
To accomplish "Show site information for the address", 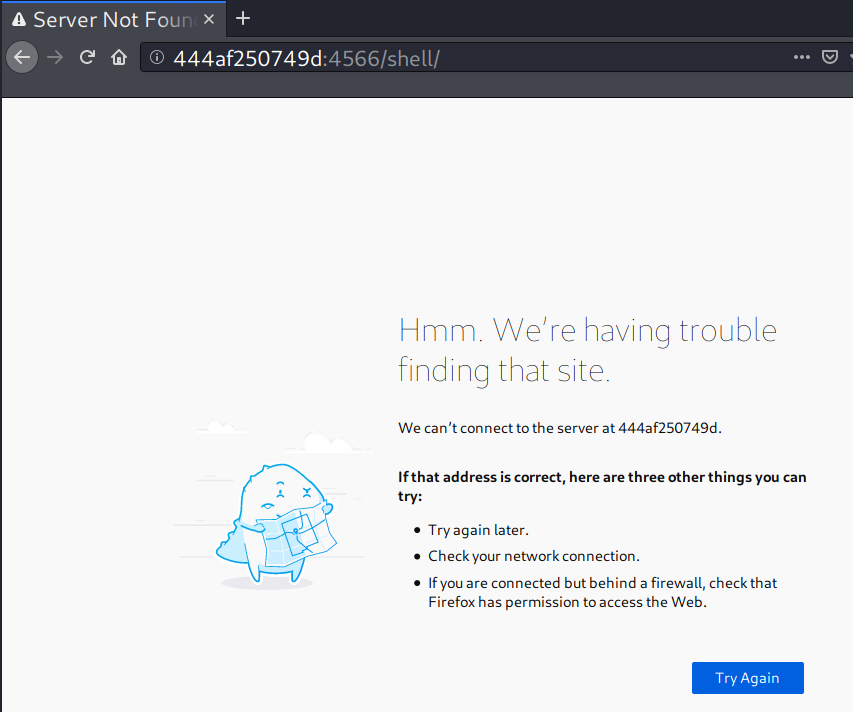I will pos(157,58).
